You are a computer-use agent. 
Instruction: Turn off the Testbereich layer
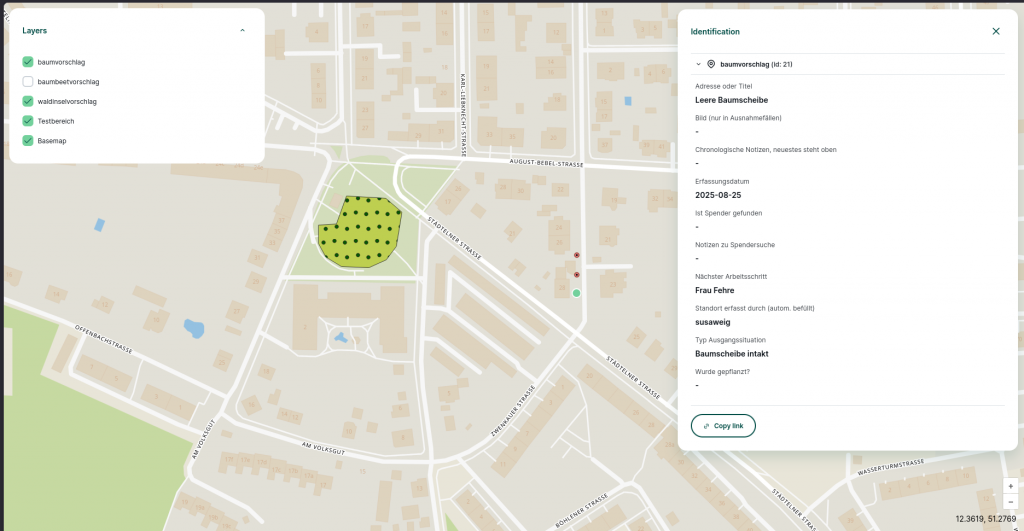tap(28, 121)
